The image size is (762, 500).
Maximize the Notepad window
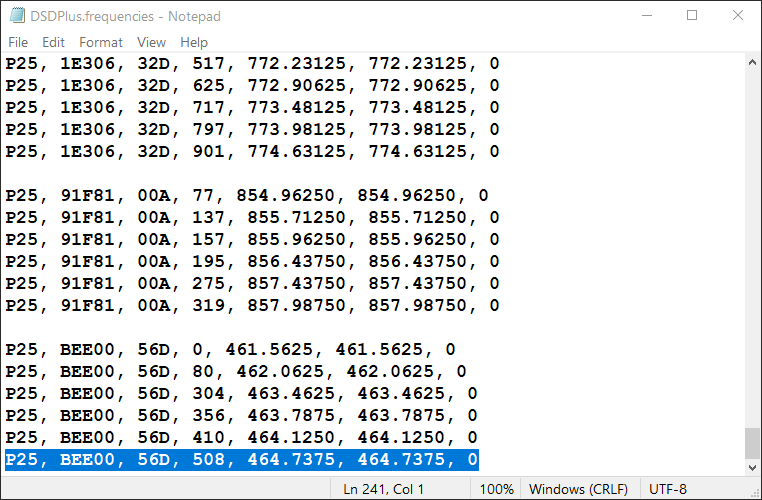(x=692, y=16)
